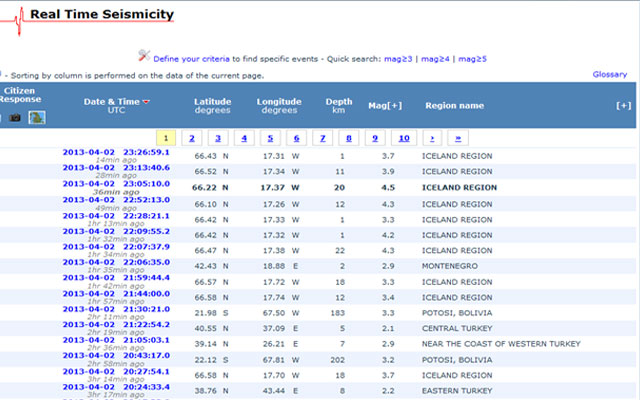Expand the Mag[+] column header

[x=387, y=104]
